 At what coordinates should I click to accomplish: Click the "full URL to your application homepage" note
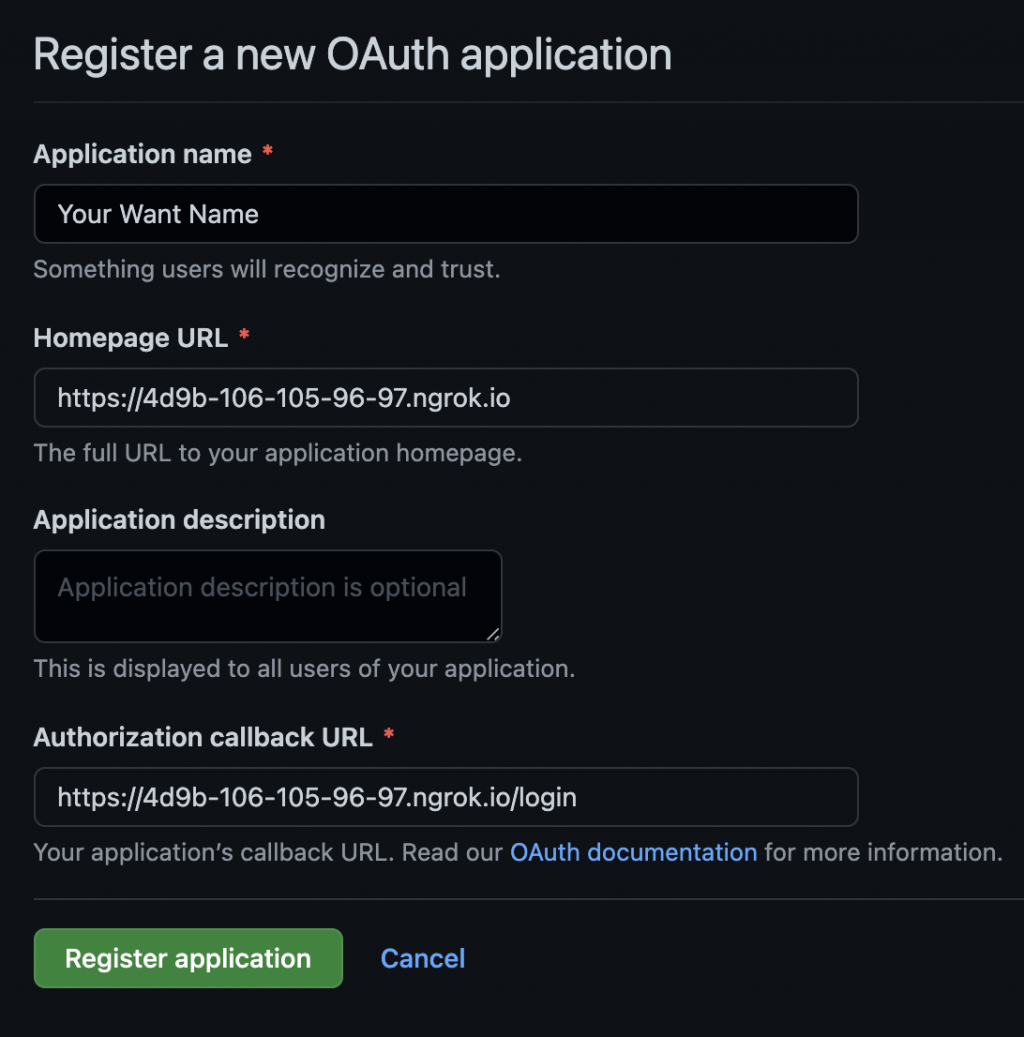277,453
